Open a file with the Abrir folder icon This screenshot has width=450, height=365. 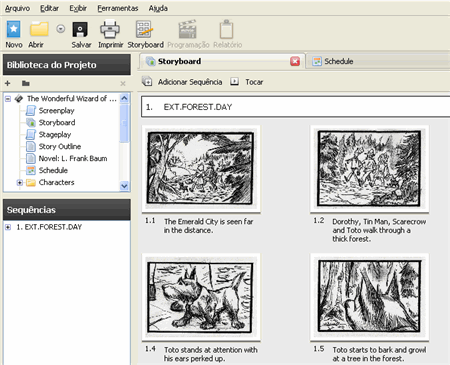point(39,29)
